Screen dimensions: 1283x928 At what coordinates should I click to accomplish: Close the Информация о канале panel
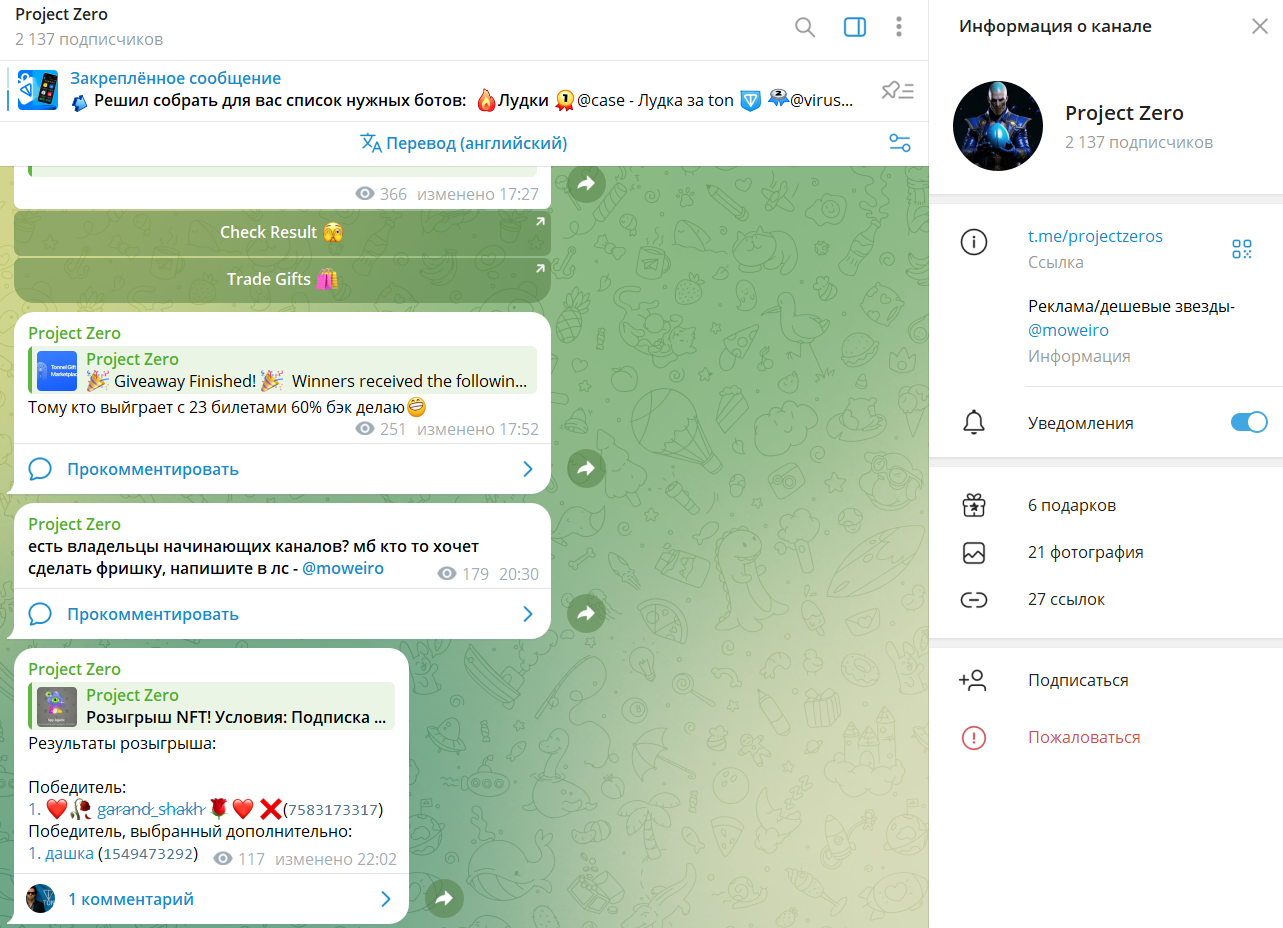pyautogui.click(x=1260, y=27)
